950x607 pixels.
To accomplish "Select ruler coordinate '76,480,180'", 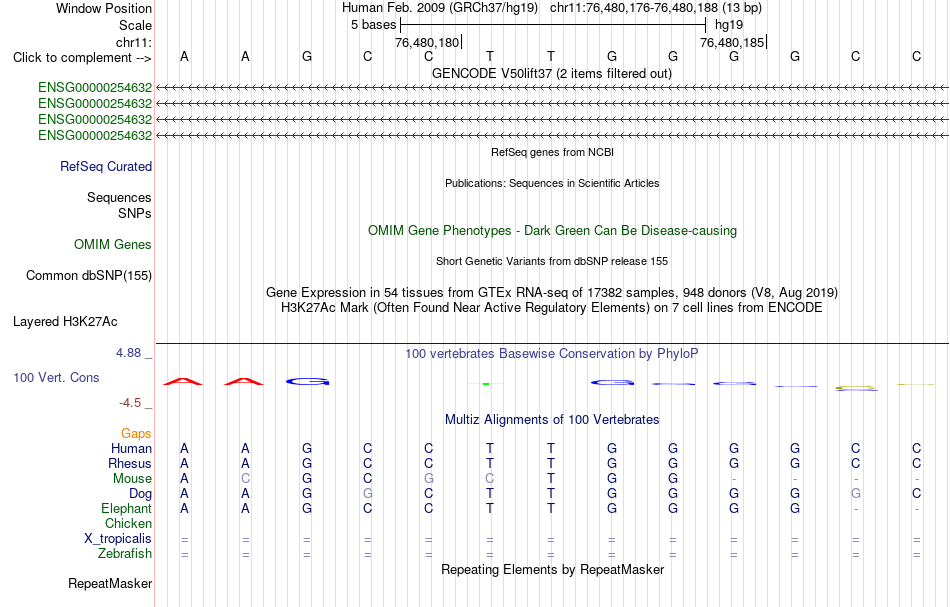I will [x=427, y=42].
